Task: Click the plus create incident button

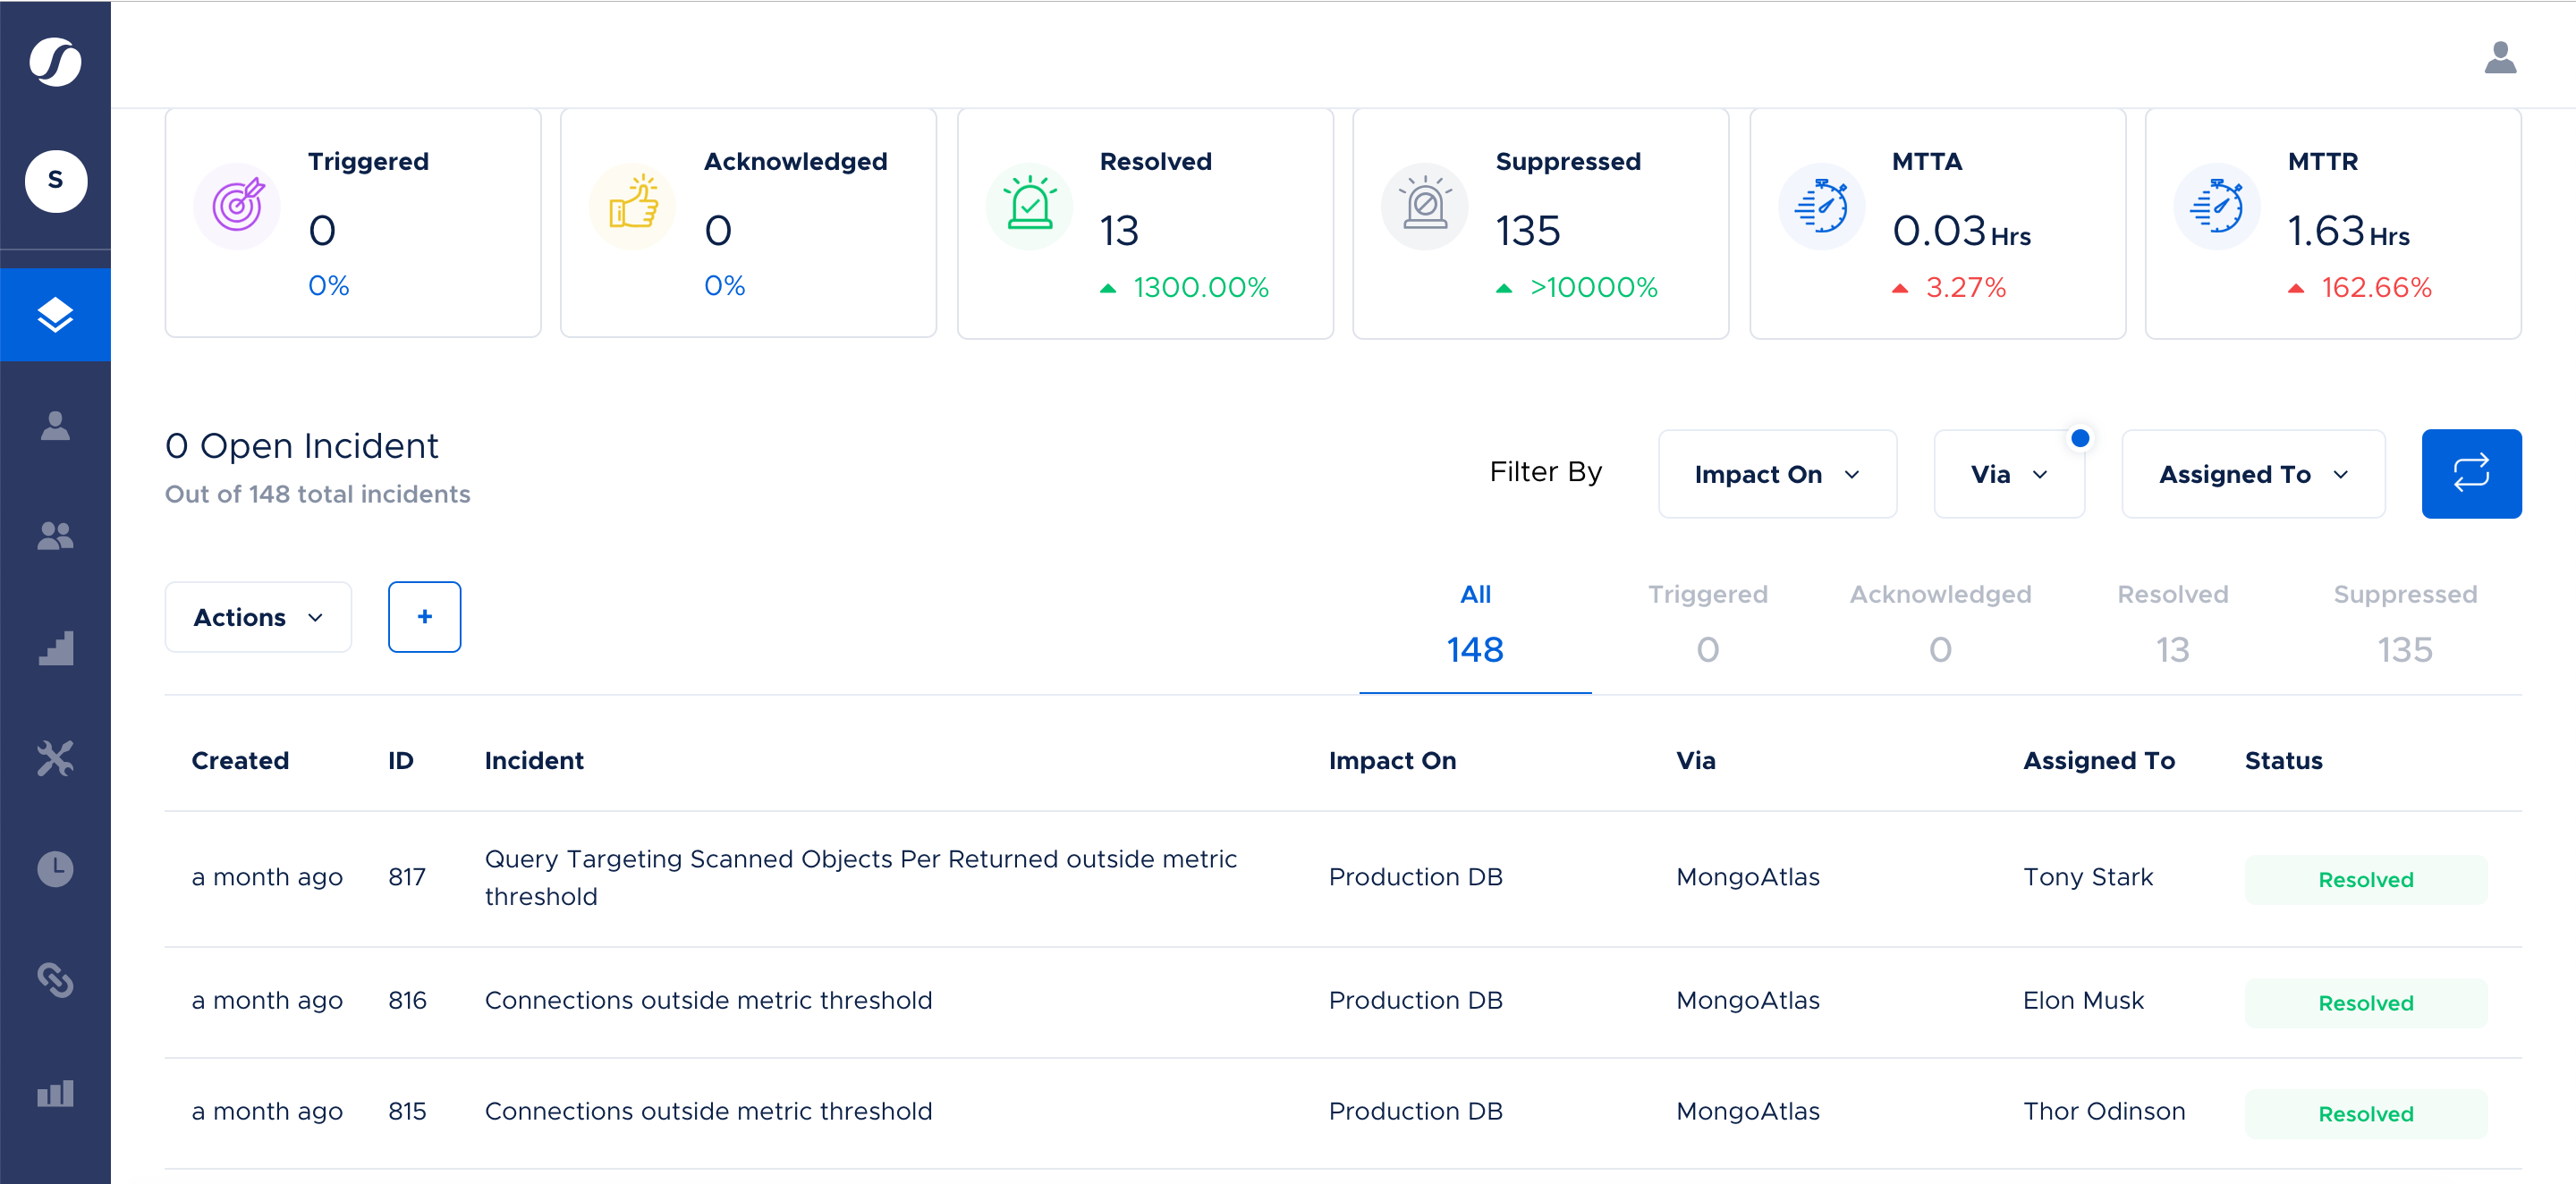Action: point(424,617)
